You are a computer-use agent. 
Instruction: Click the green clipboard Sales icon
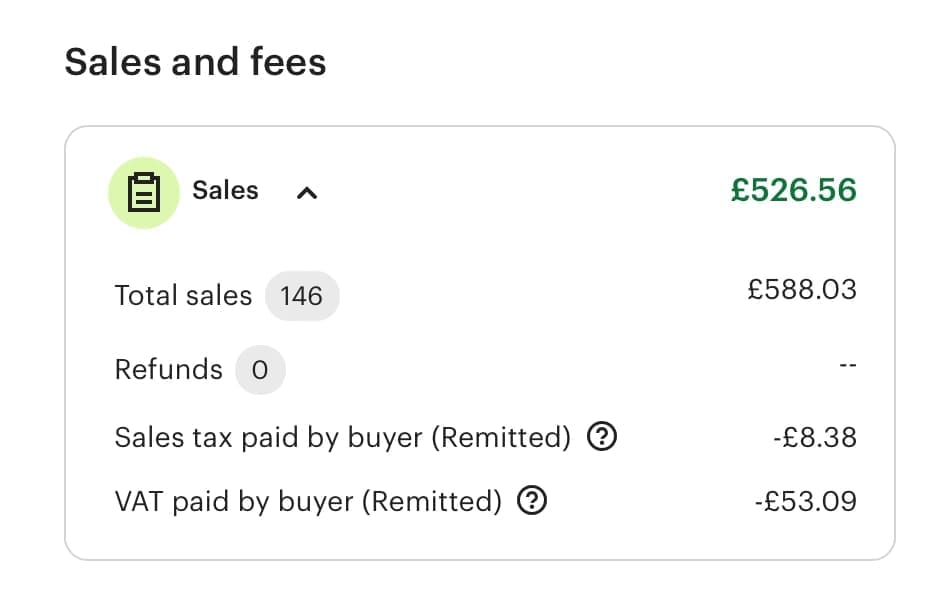pyautogui.click(x=144, y=192)
